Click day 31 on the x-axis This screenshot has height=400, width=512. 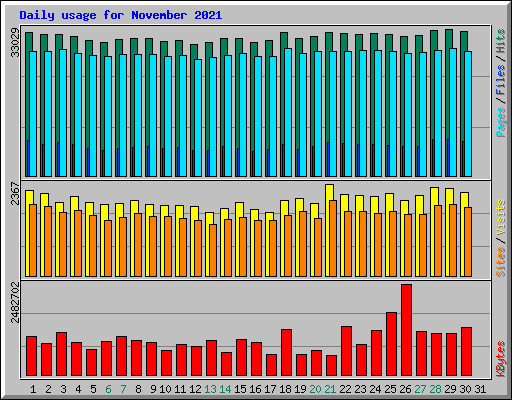480,389
